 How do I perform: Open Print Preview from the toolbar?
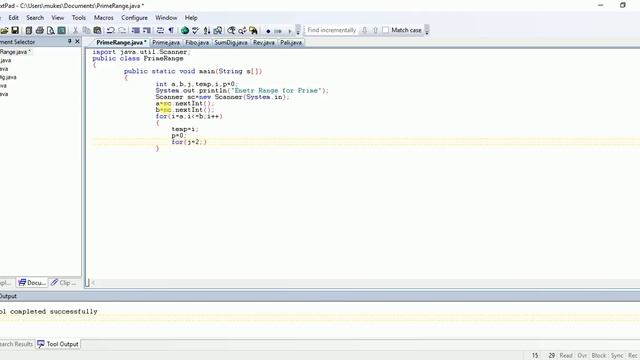51,31
